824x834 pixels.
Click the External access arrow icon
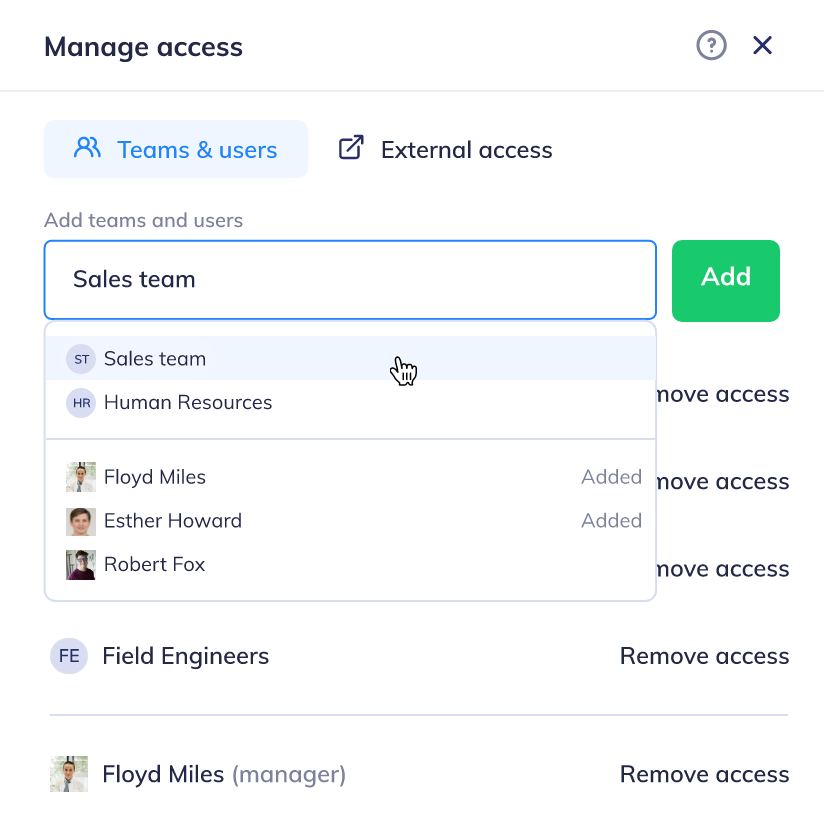(x=351, y=148)
